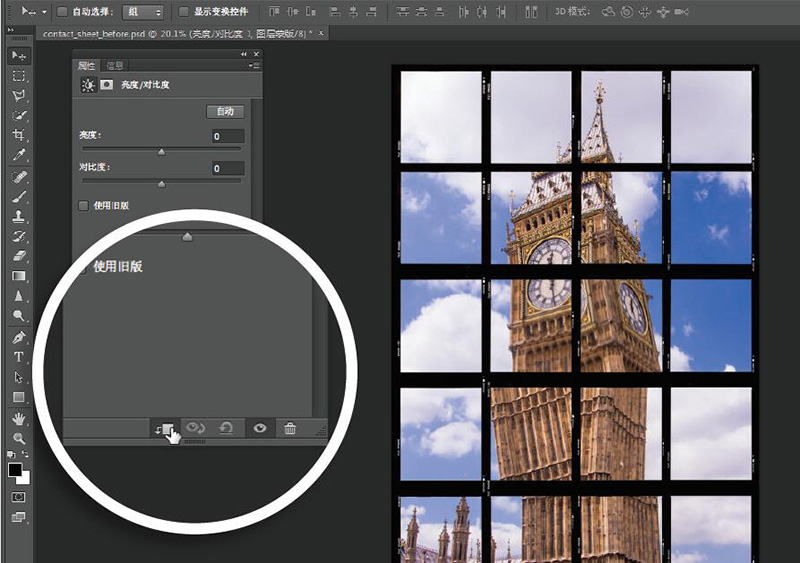Image resolution: width=800 pixels, height=563 pixels.
Task: Select the Horizontal Type tool
Action: coord(19,357)
